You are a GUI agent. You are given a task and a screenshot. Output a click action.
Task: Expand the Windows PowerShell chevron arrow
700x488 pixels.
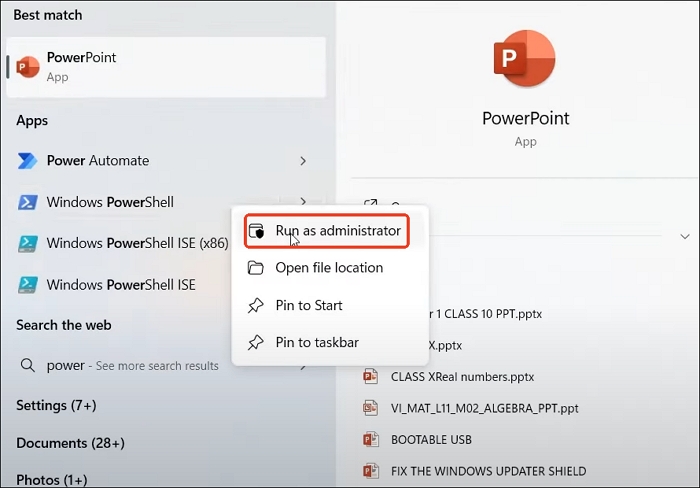coord(303,203)
